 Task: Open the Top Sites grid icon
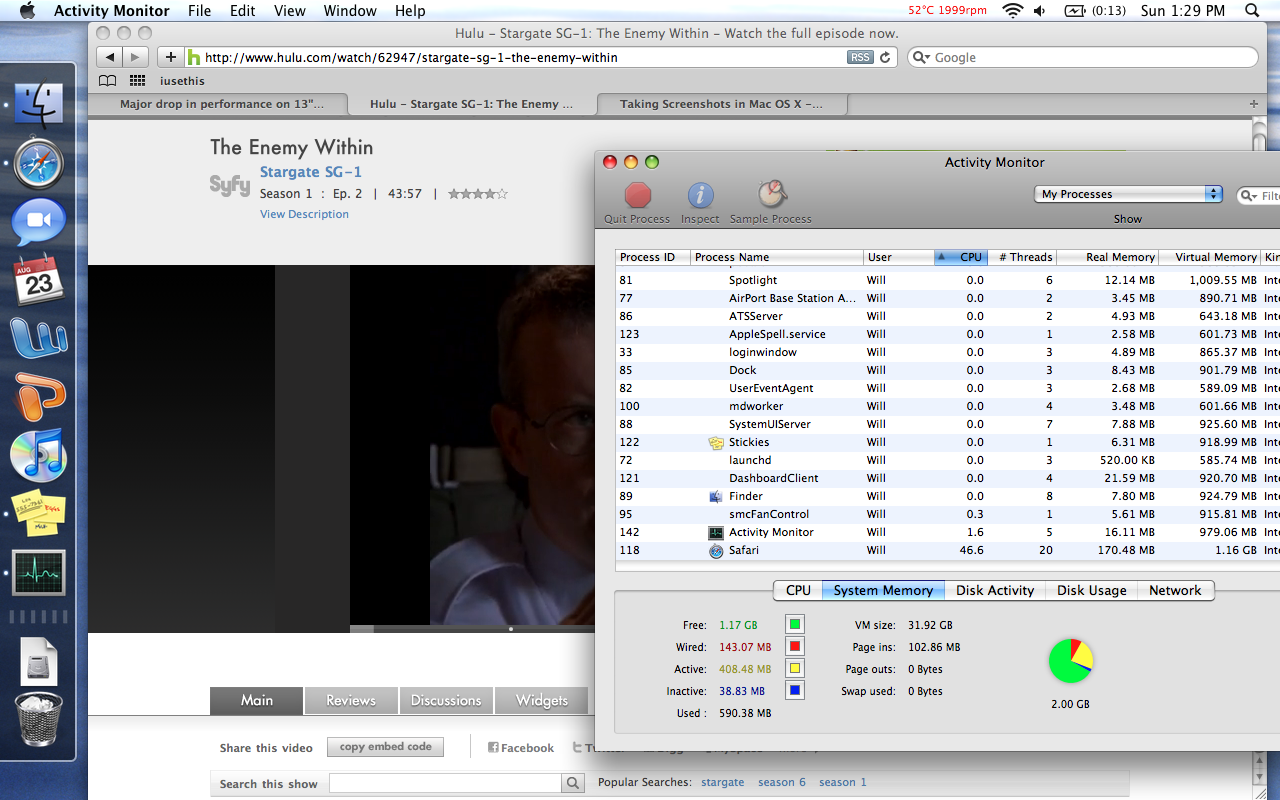pos(137,81)
